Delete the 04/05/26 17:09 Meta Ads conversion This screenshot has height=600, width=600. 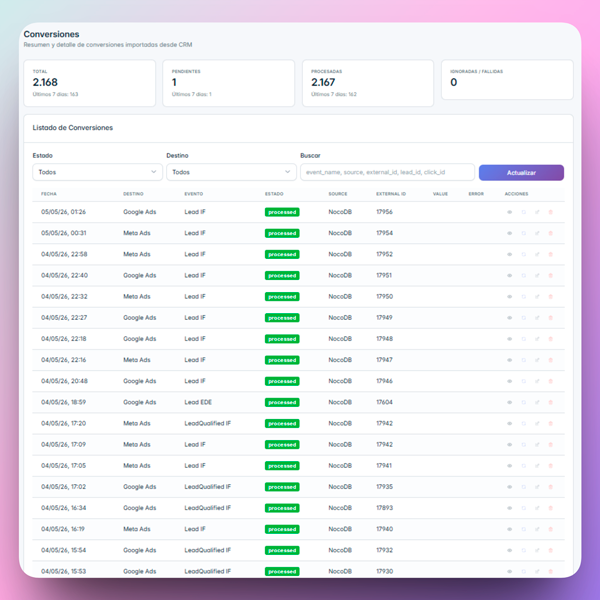tap(551, 445)
